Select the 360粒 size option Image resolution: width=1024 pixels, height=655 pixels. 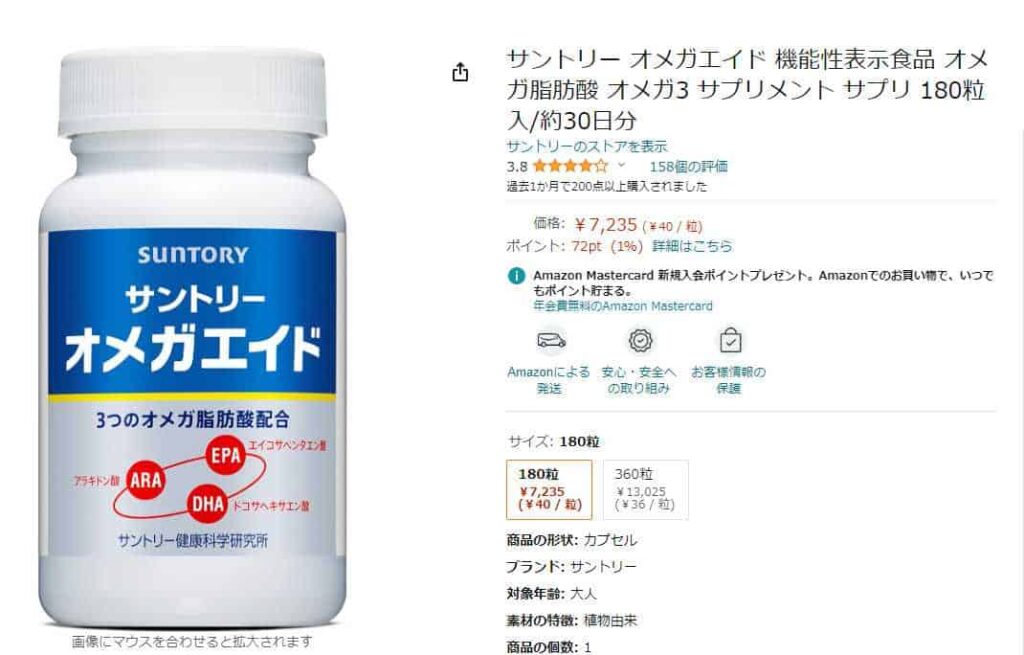[645, 490]
